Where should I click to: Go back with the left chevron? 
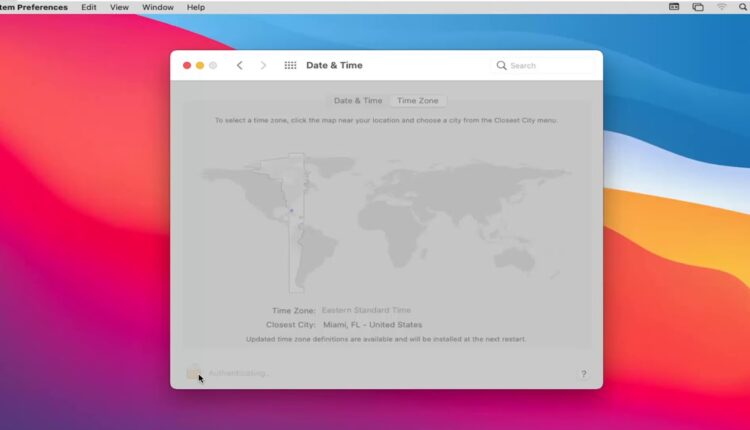[240, 66]
